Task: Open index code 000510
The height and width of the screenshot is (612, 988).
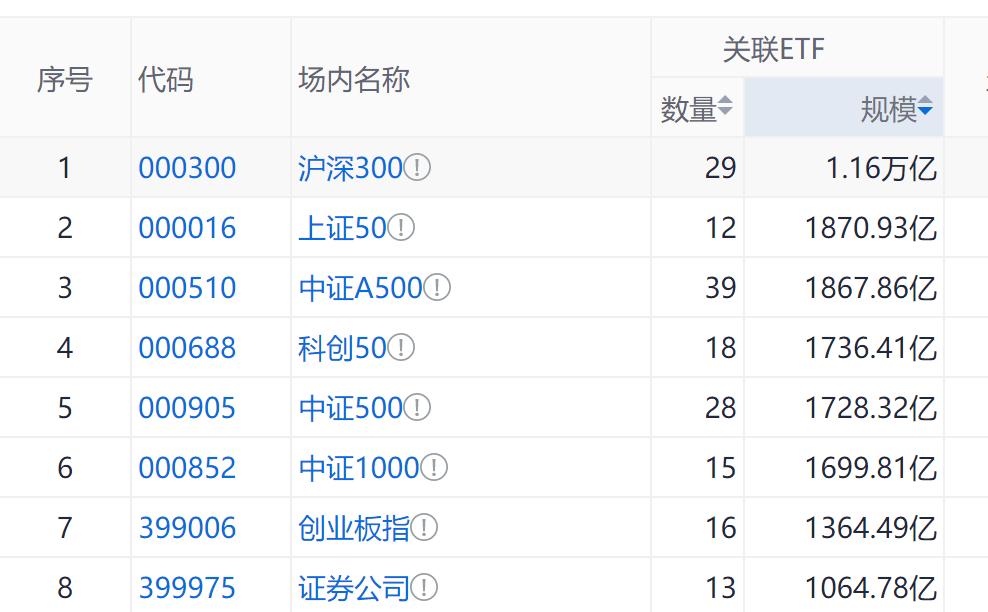Action: click(187, 287)
